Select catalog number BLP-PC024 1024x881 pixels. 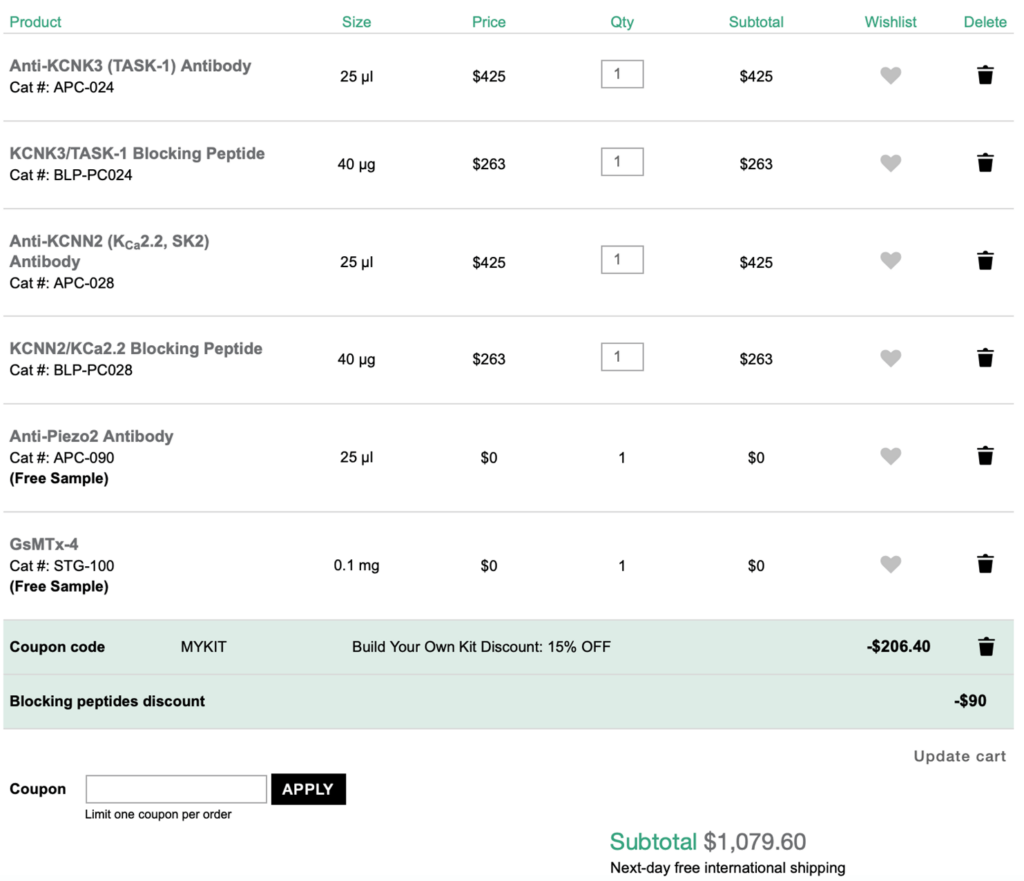tap(93, 175)
